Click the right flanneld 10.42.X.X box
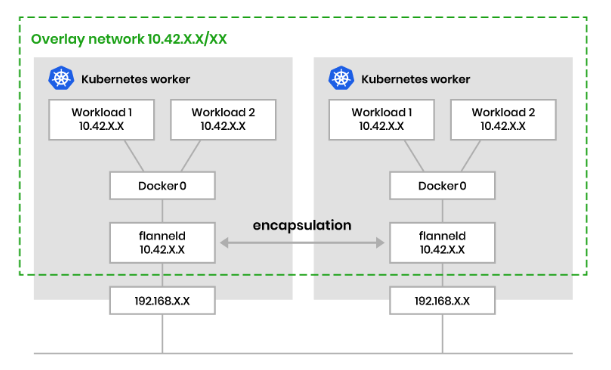 pyautogui.click(x=442, y=243)
